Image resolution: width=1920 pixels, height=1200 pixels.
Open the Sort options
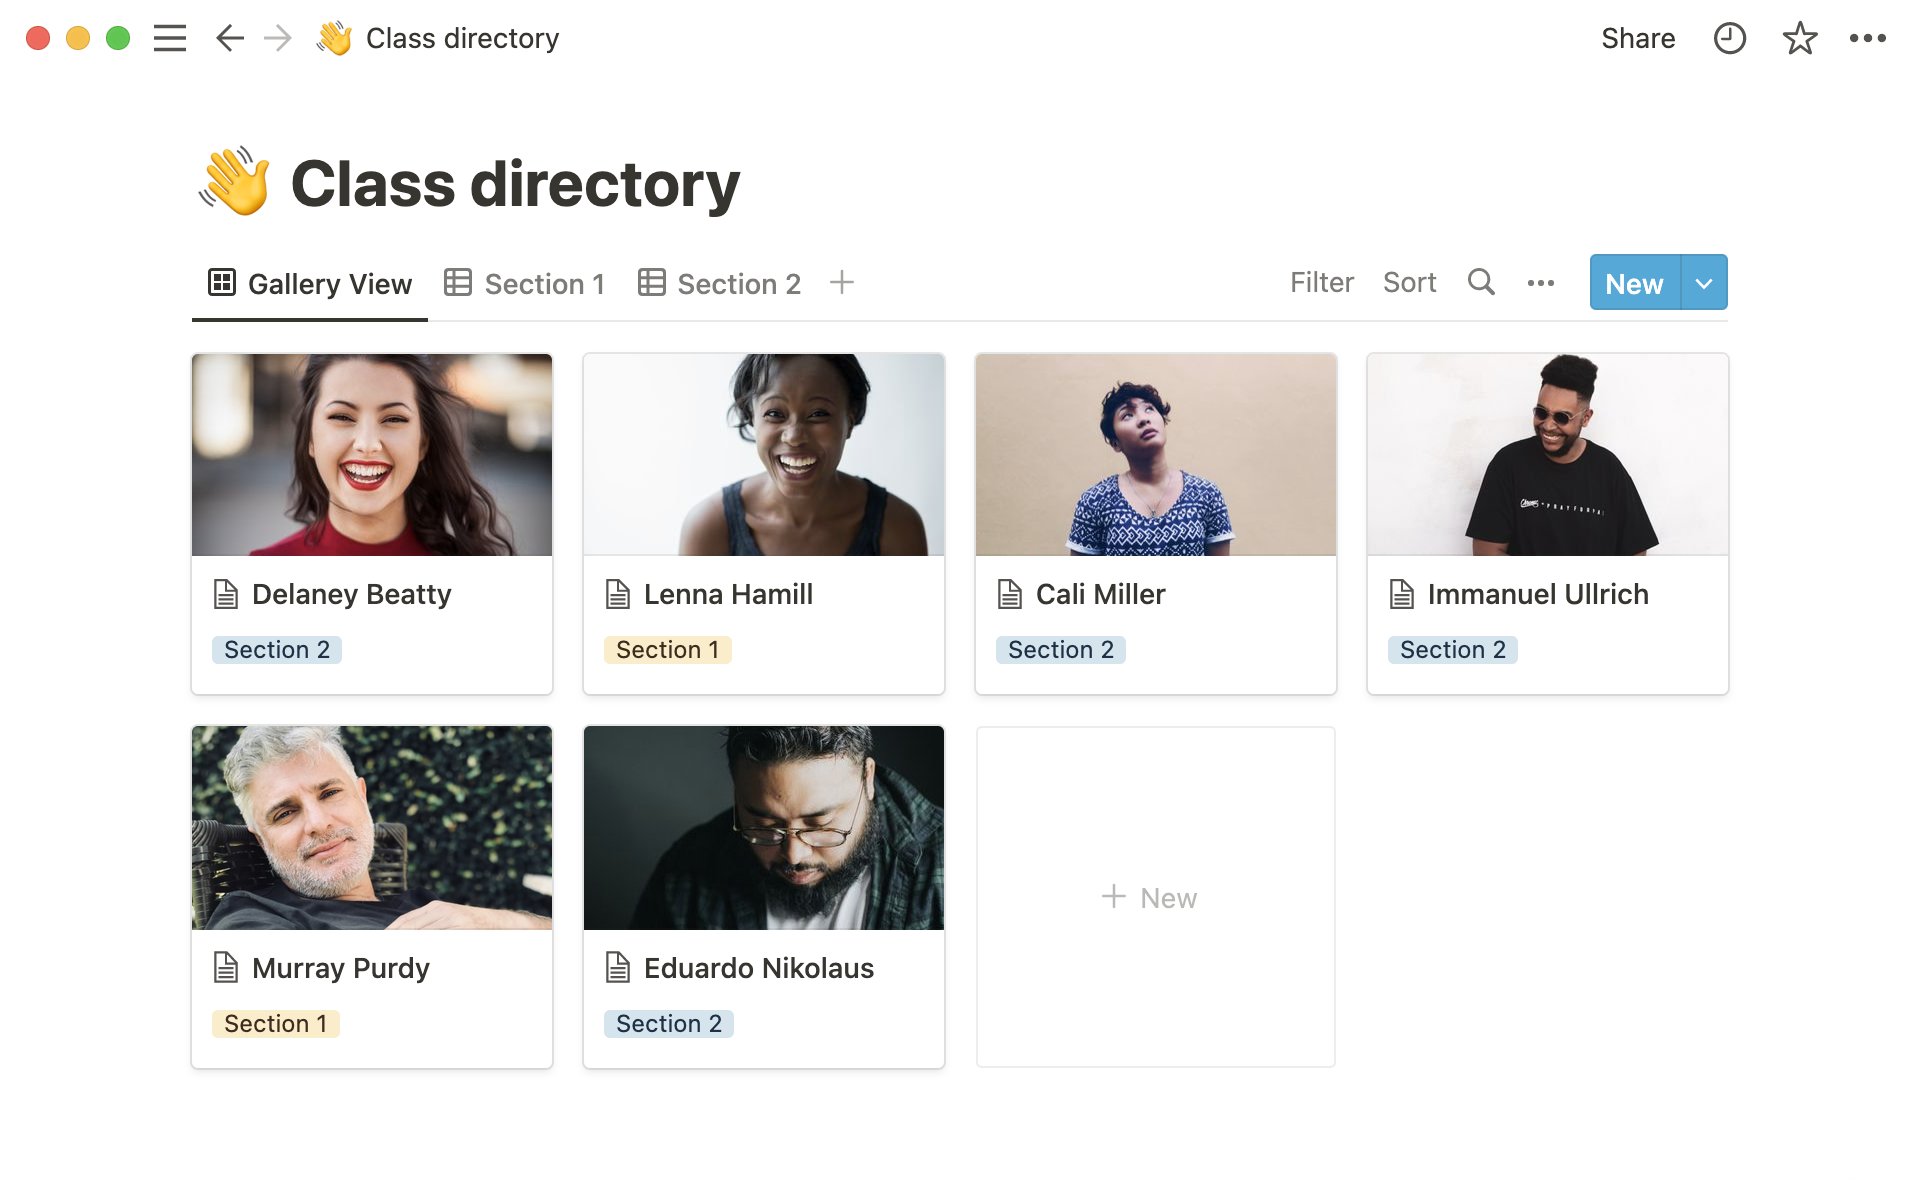(x=1409, y=283)
